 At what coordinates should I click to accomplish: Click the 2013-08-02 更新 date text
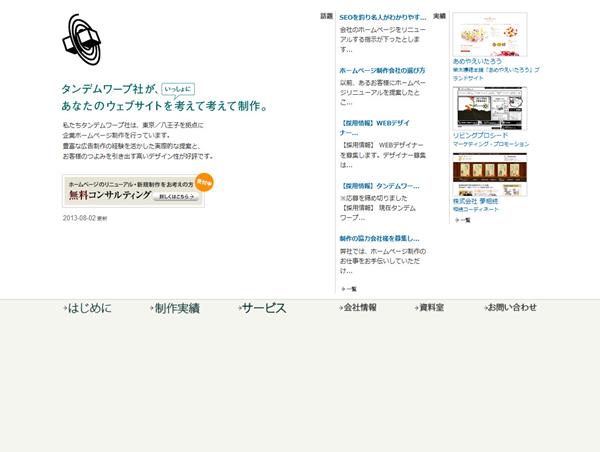point(85,218)
